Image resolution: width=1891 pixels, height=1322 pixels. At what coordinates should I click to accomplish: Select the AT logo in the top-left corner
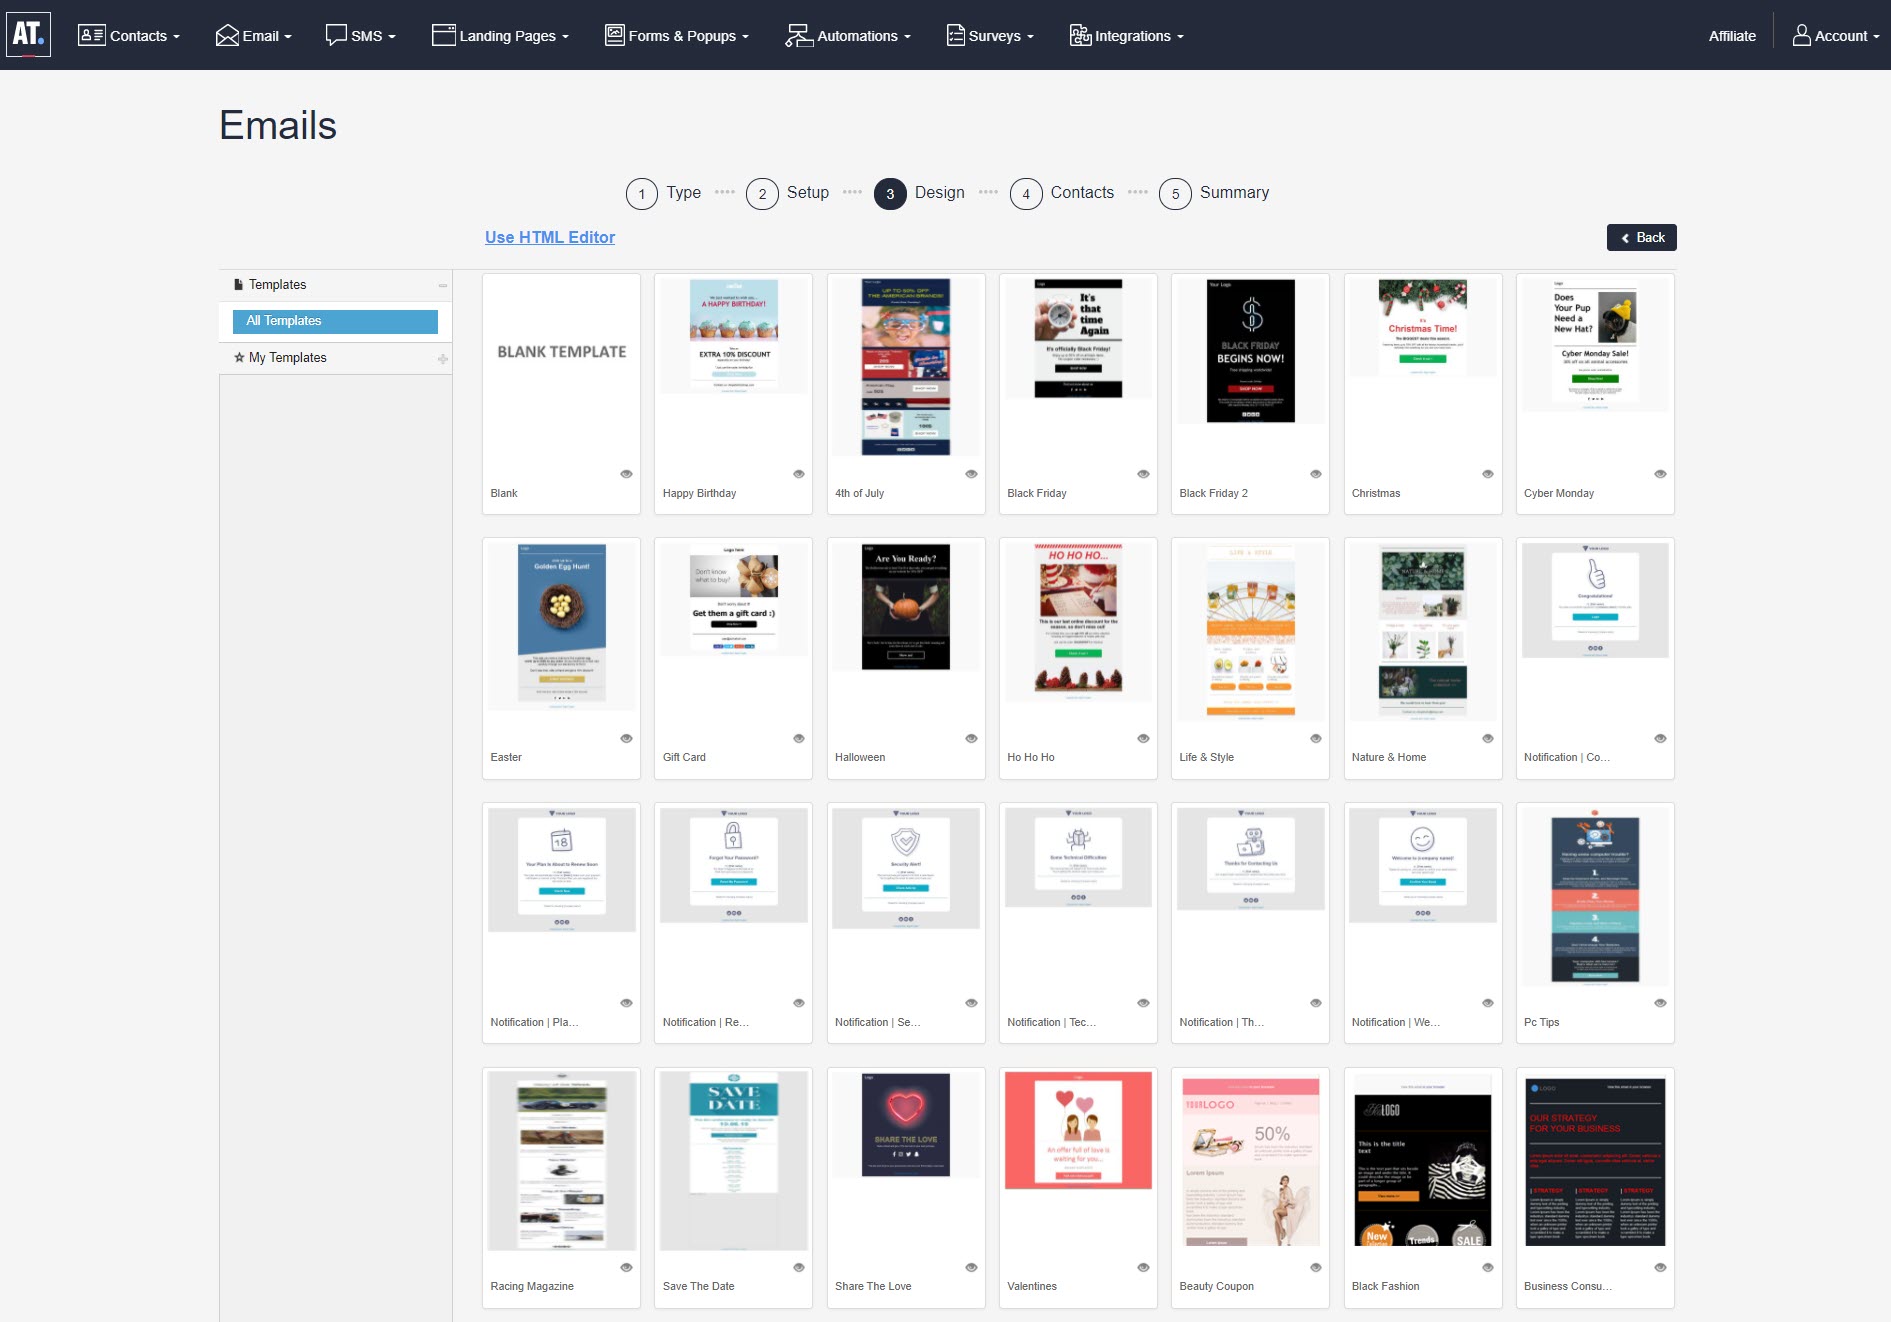click(30, 34)
